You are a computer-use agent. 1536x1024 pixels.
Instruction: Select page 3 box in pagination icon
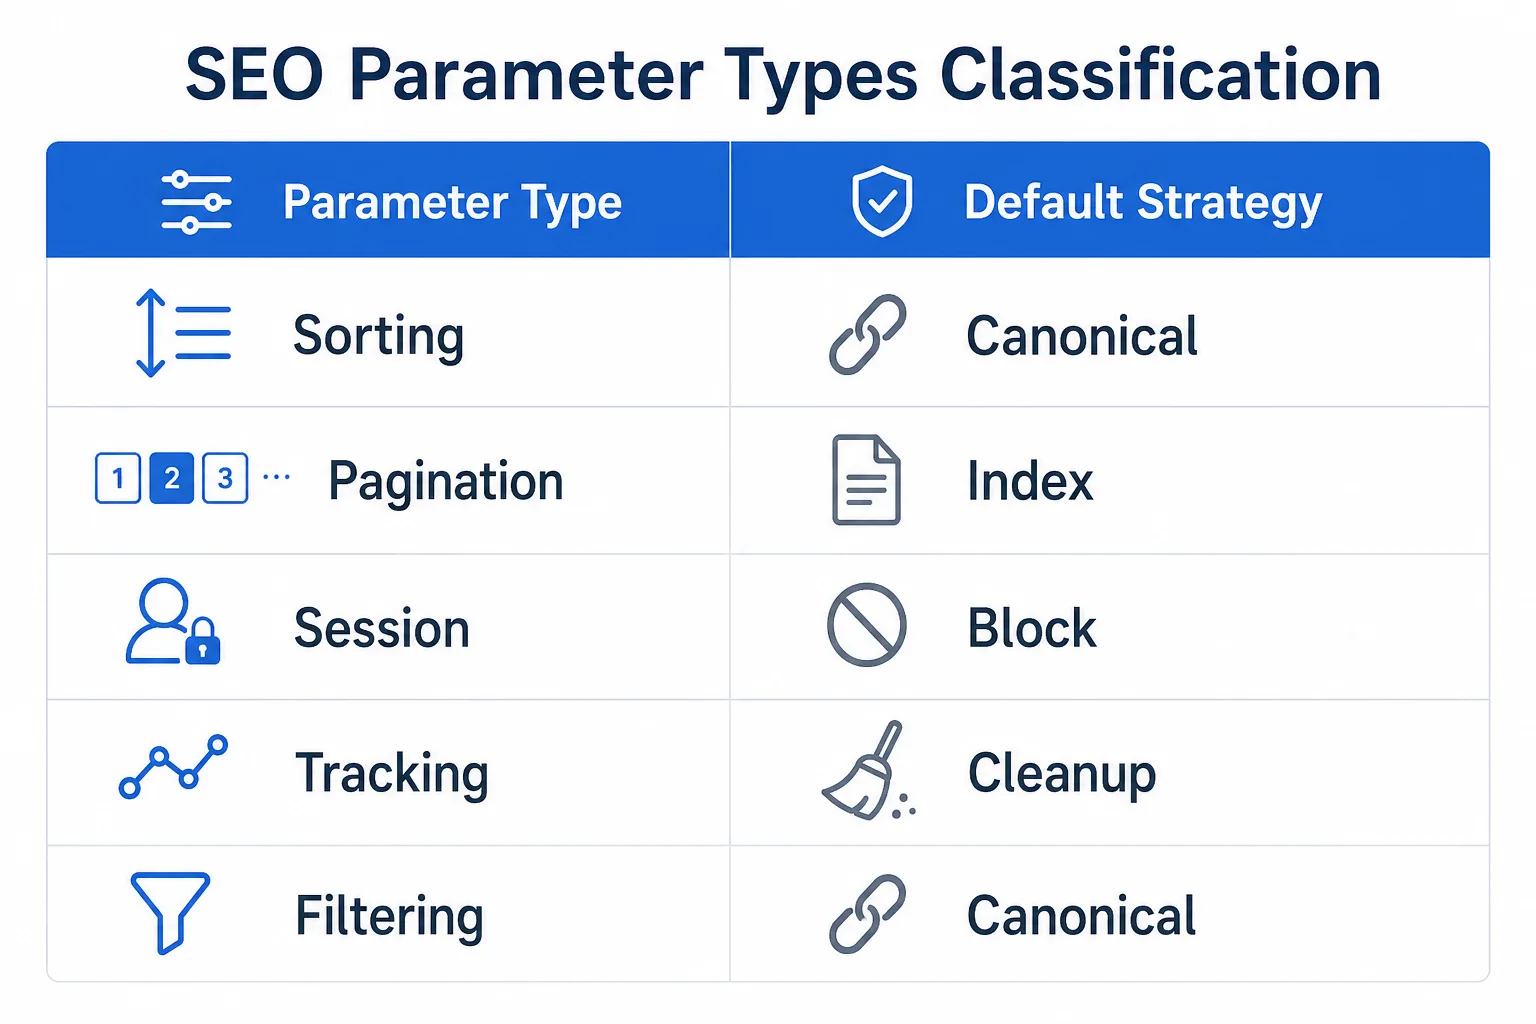[x=225, y=478]
